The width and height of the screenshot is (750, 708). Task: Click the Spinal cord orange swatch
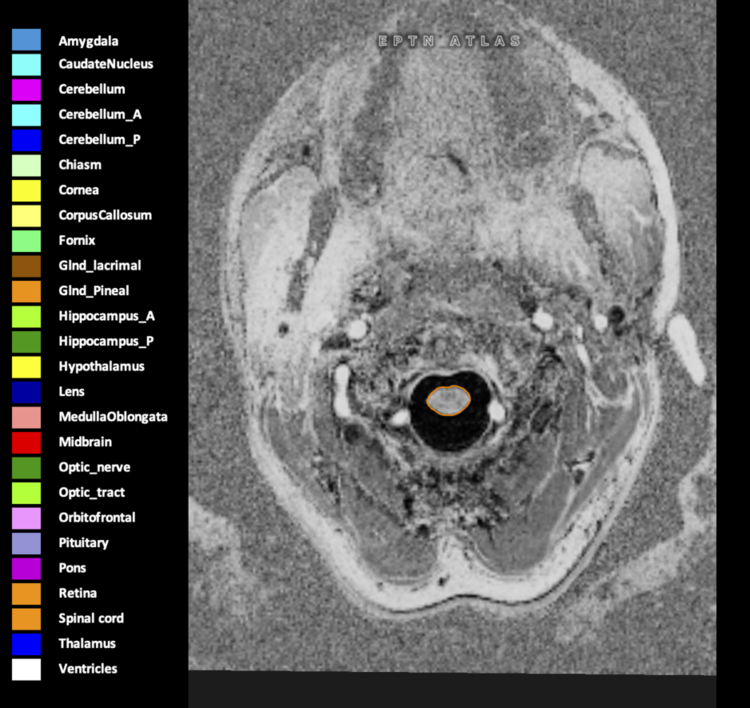tap(26, 619)
